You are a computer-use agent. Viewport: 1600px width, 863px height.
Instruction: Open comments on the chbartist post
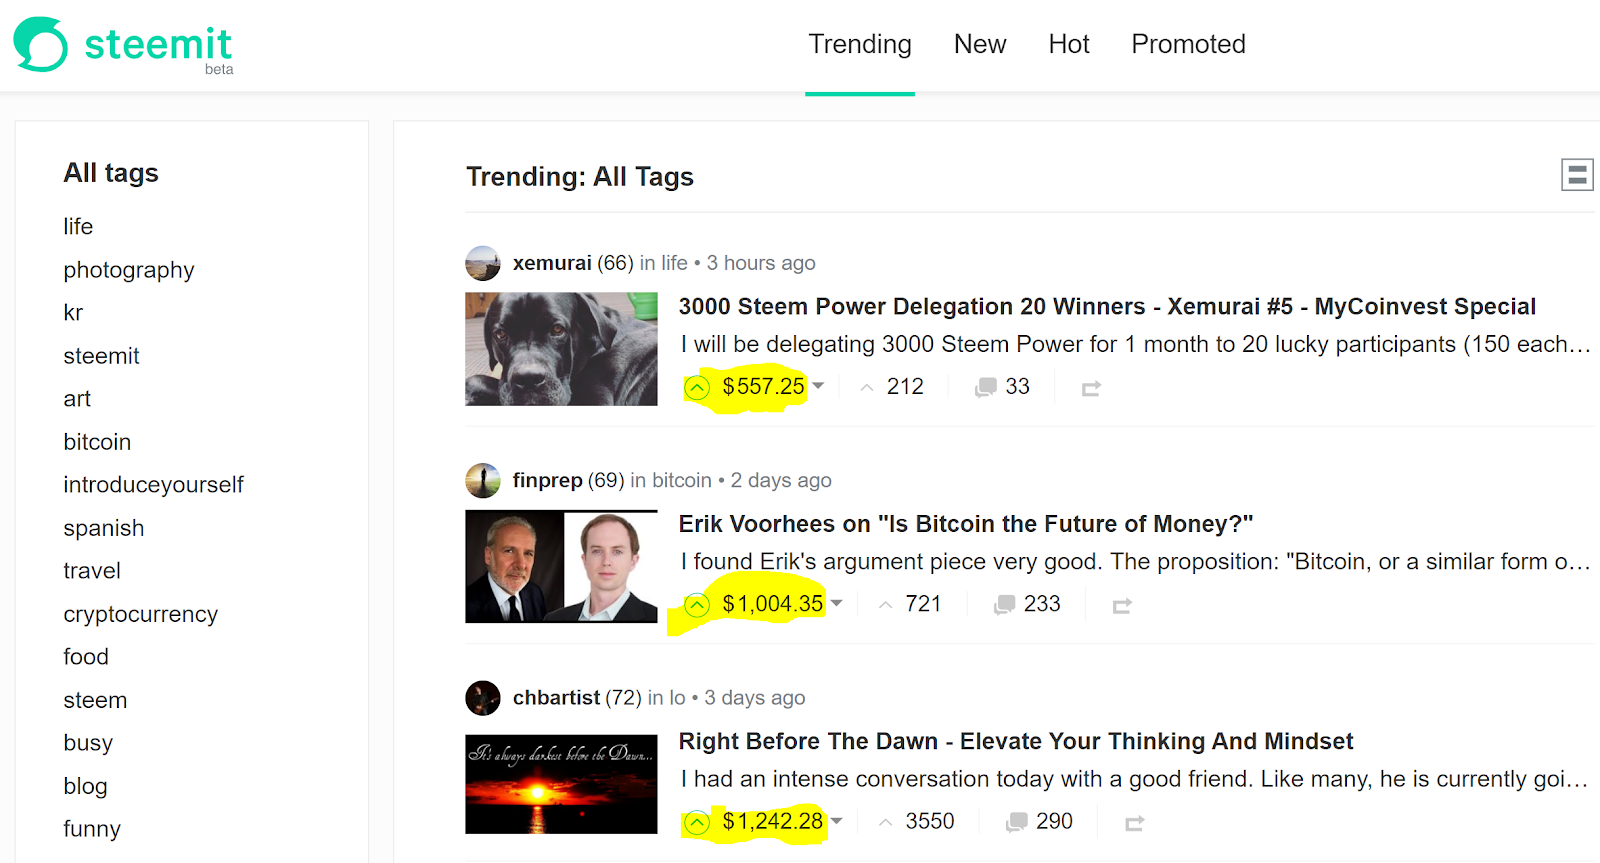1040,822
